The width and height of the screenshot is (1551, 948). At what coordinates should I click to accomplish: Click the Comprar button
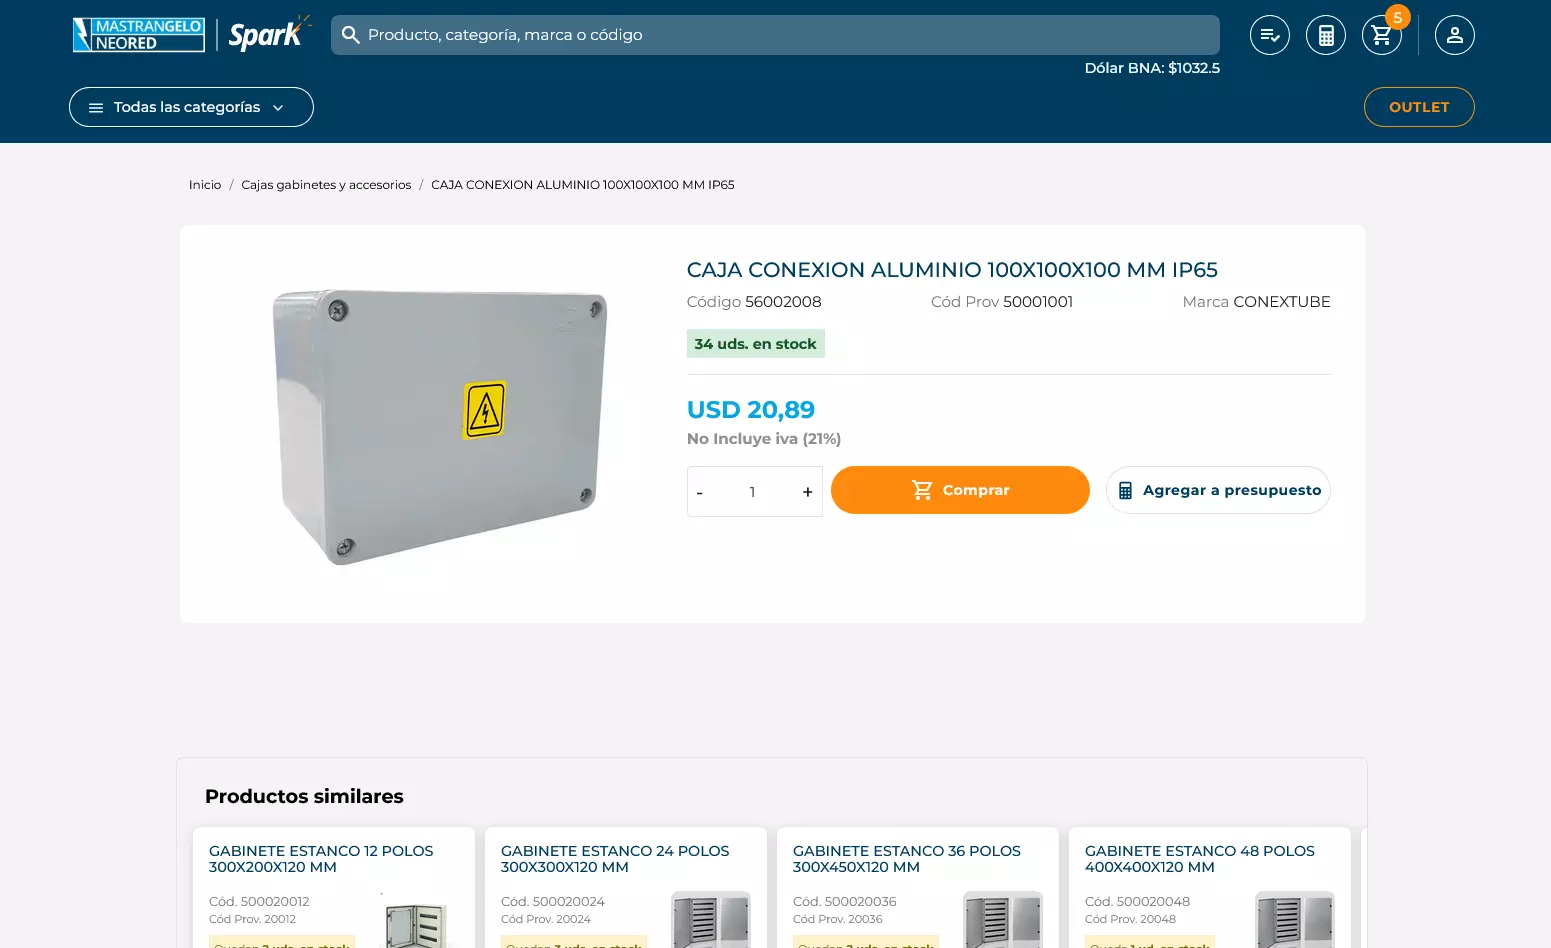[960, 490]
